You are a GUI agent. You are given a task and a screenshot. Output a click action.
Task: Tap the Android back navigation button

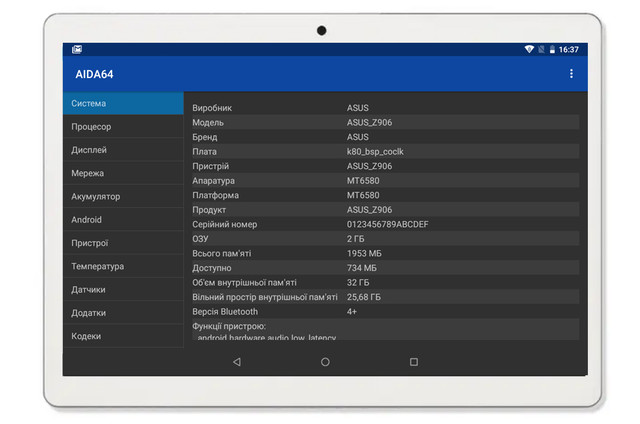point(236,362)
